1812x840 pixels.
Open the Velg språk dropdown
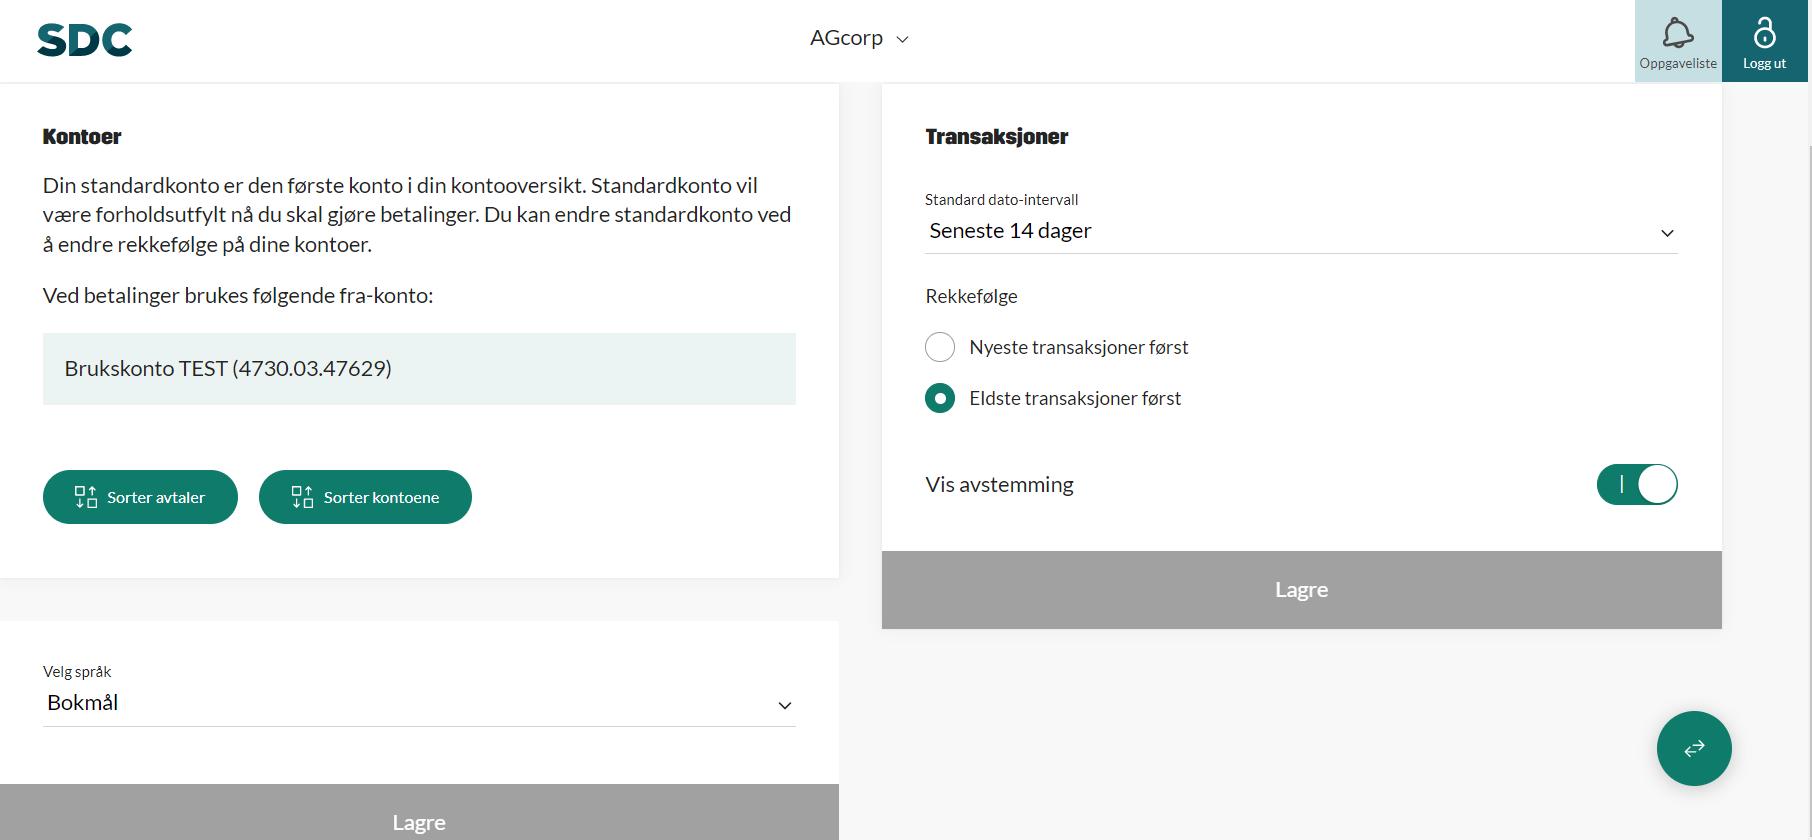pos(418,703)
